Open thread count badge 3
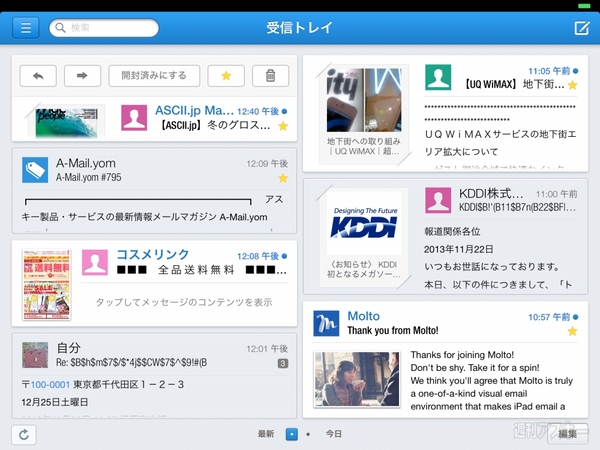 click(x=283, y=364)
